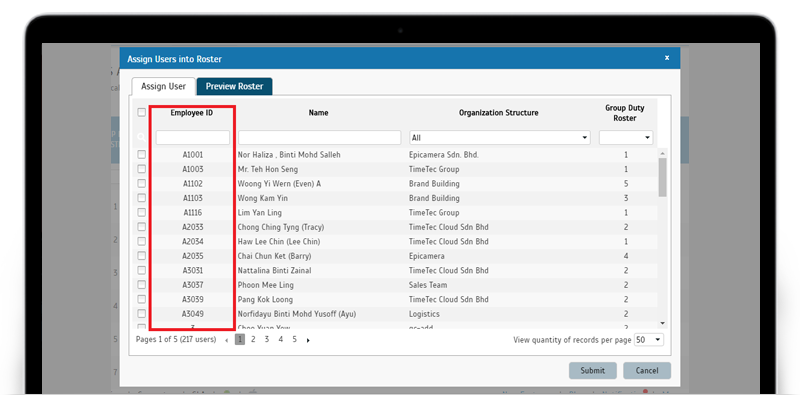Jump to page 2 of users
This screenshot has height=395, width=800.
(253, 339)
